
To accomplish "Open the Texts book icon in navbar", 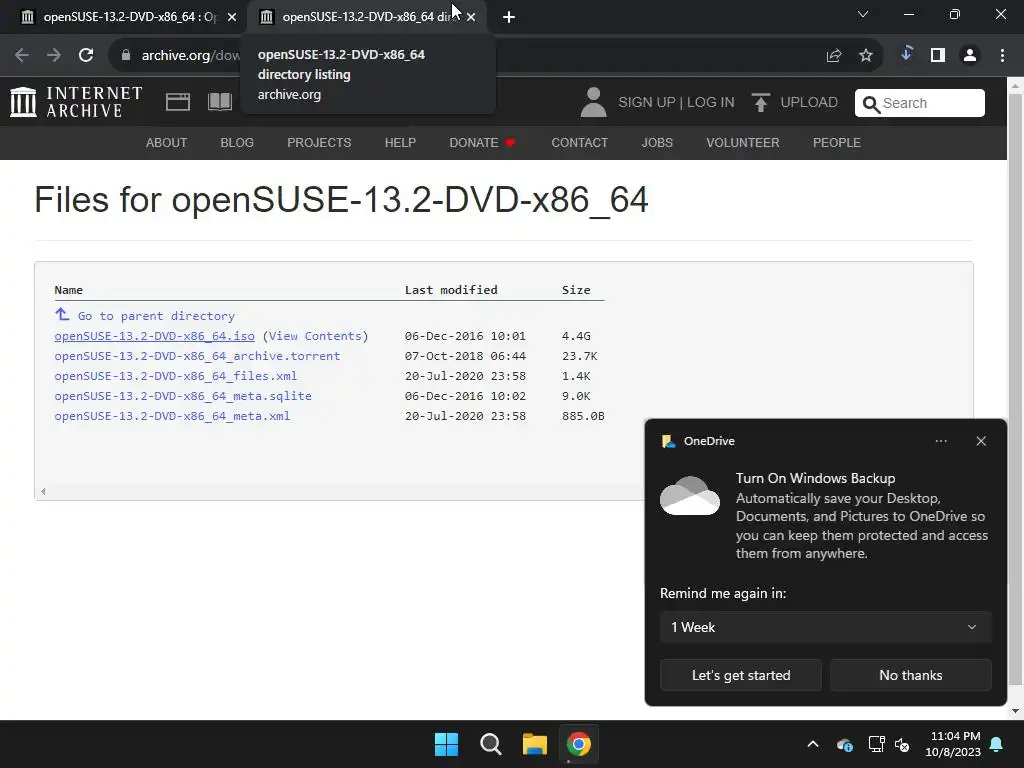I will (x=220, y=102).
